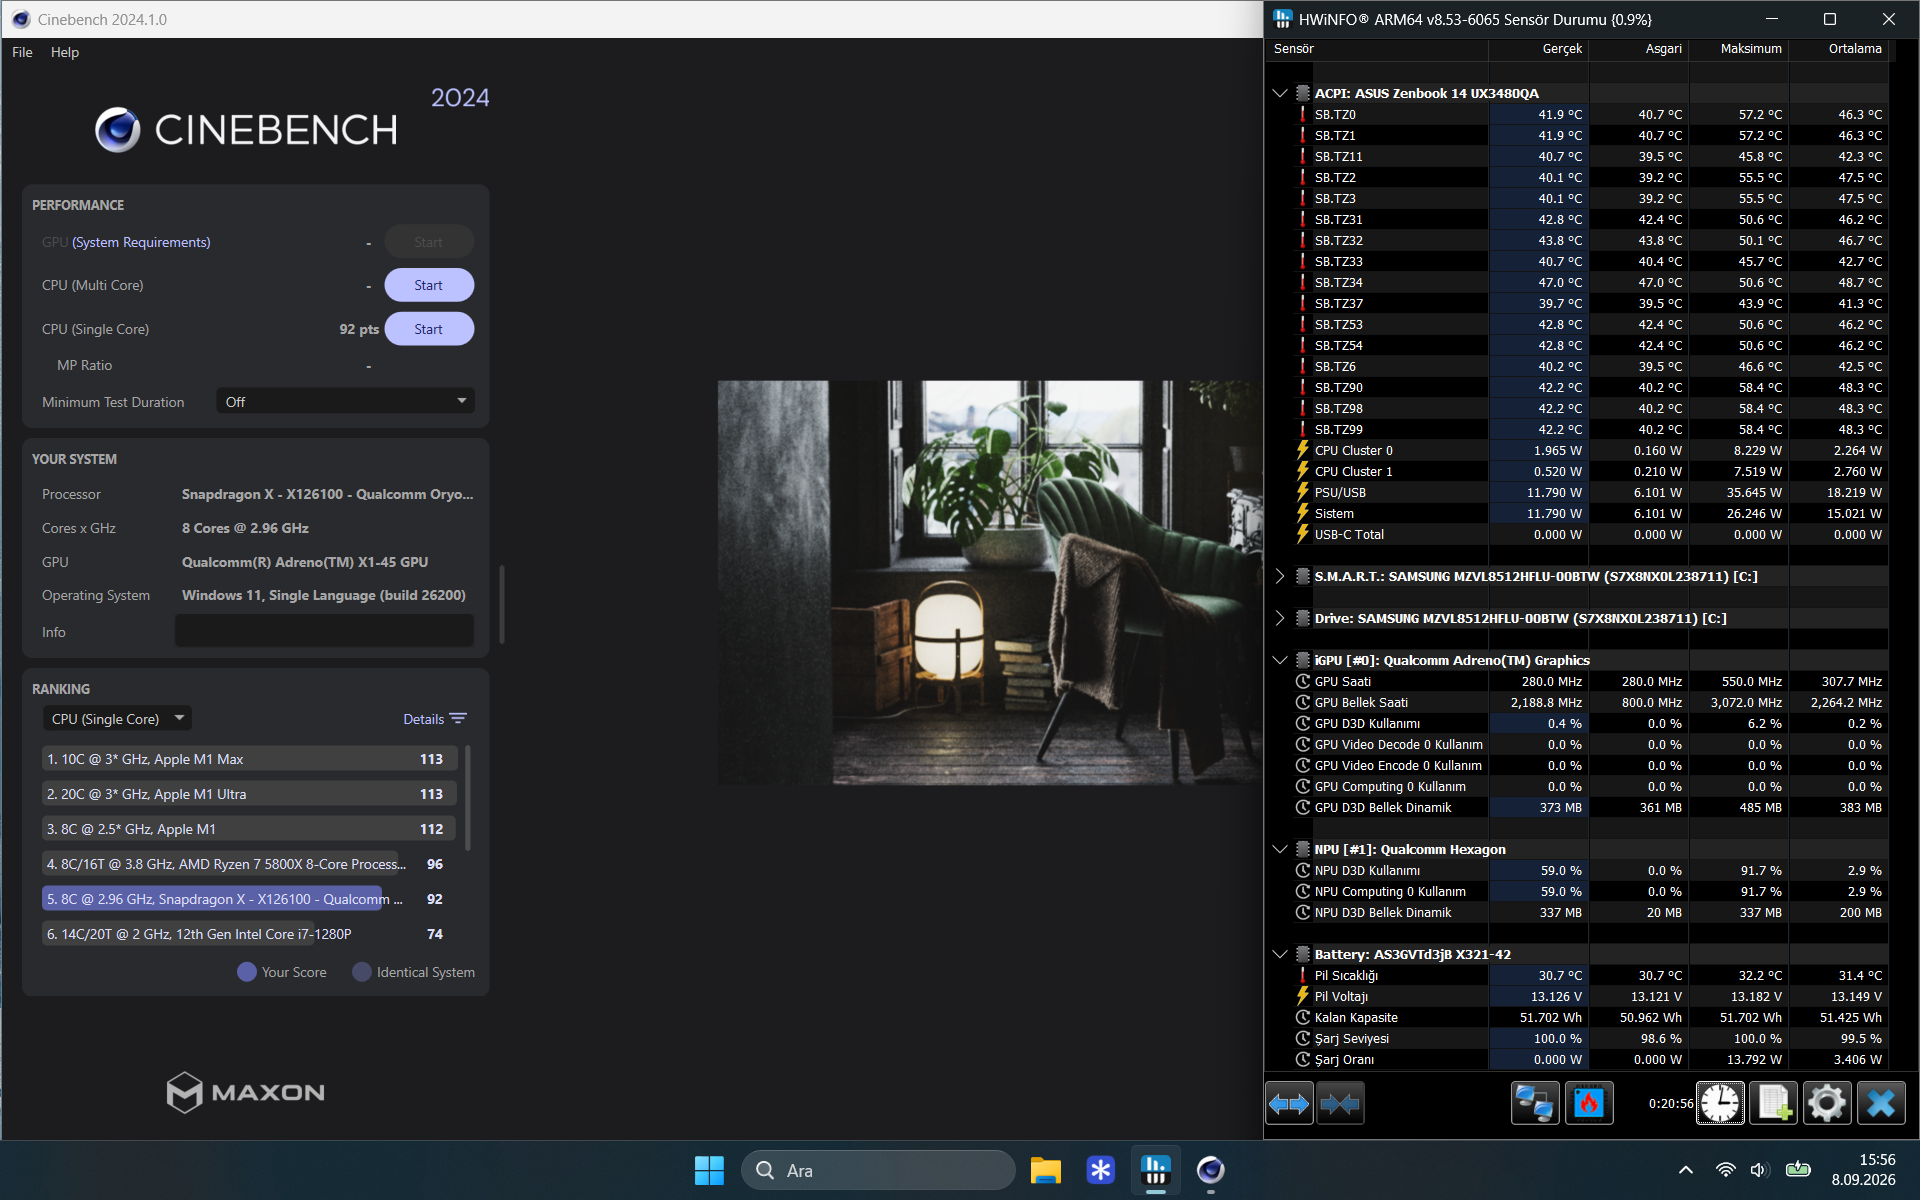Open the volume tray icon

click(x=1760, y=1170)
